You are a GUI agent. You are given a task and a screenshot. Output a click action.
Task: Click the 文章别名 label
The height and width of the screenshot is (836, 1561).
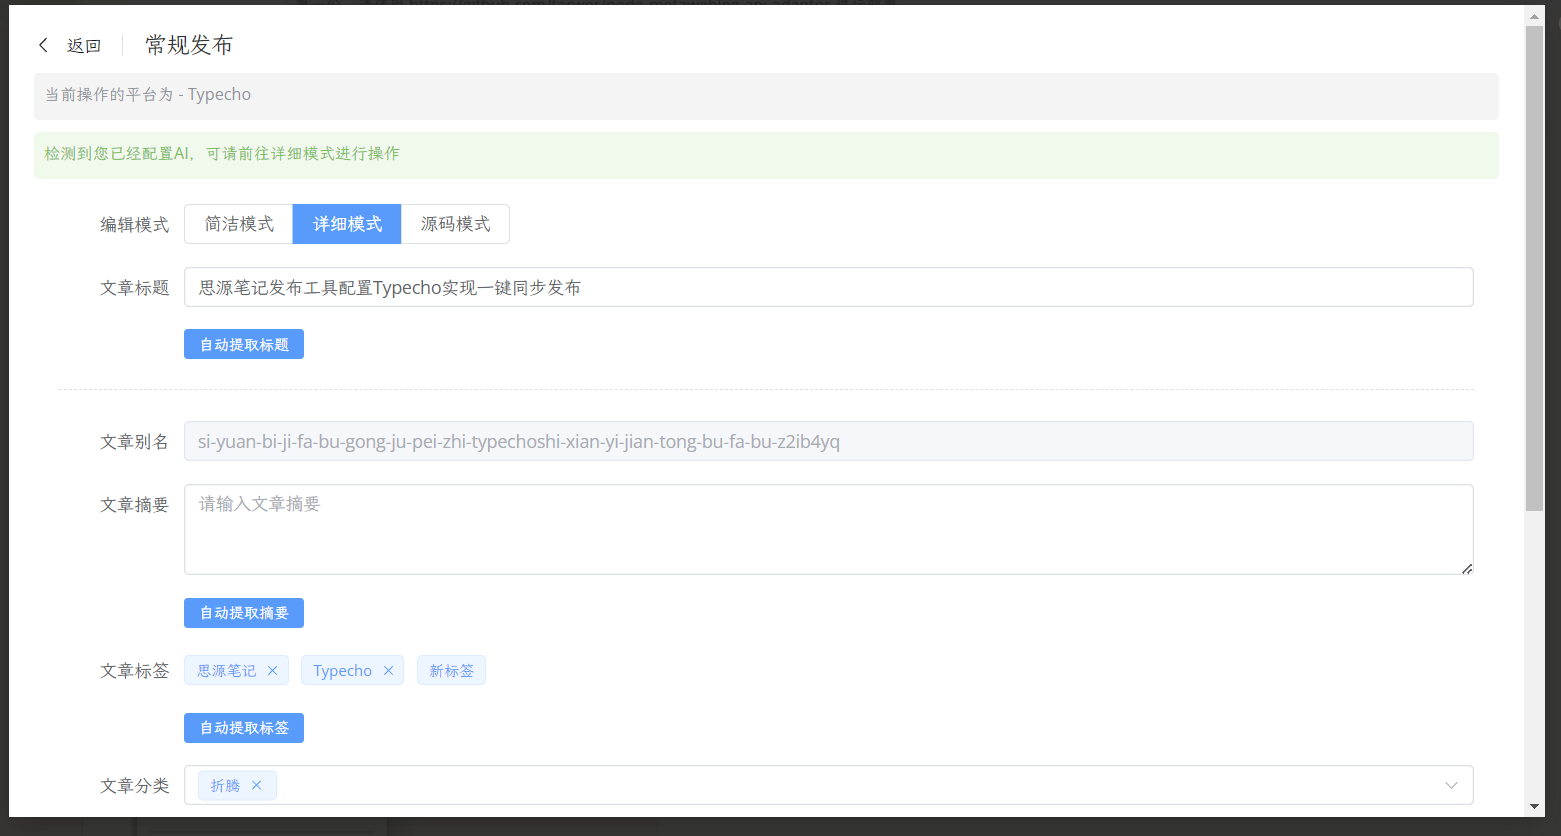point(134,442)
